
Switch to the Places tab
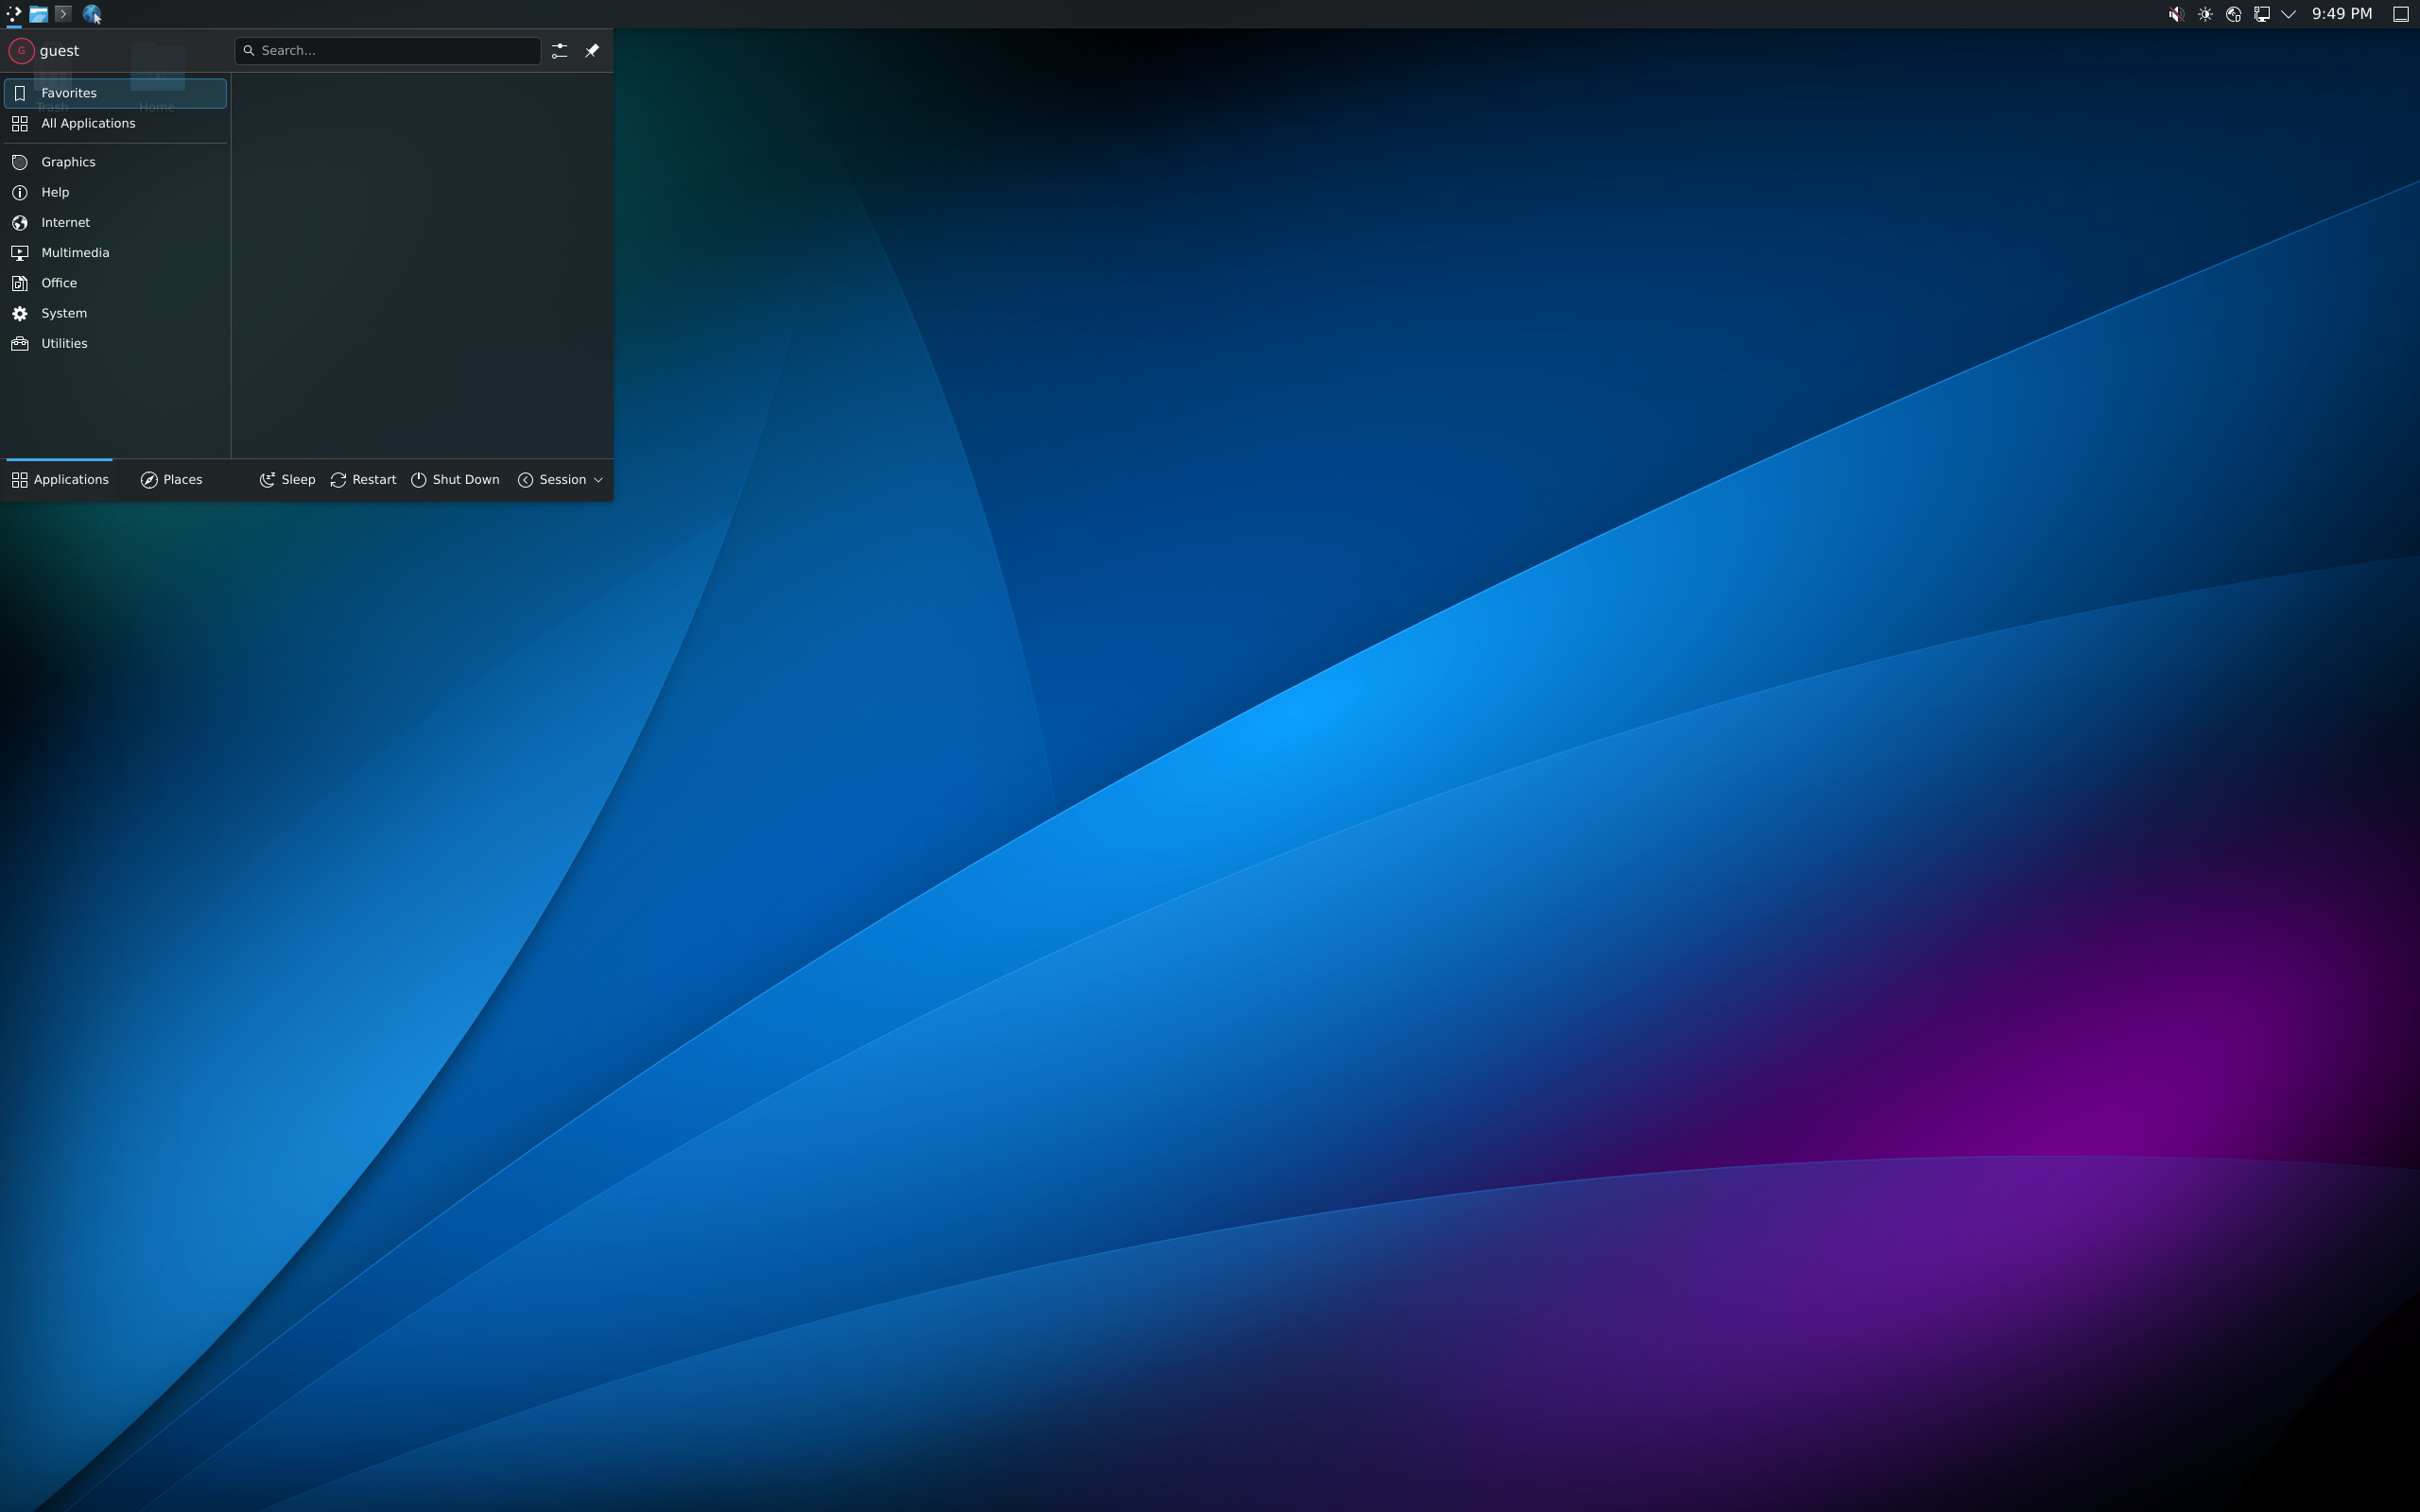tap(172, 480)
